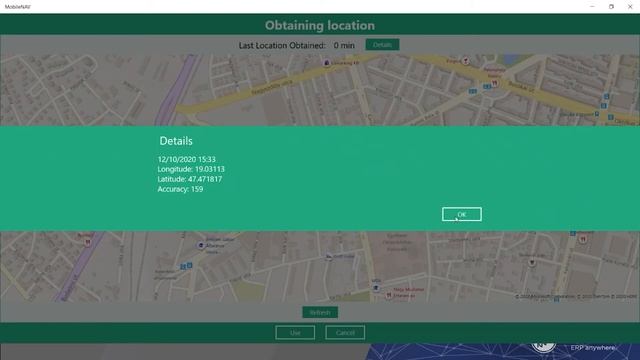The image size is (640, 360).
Task: Click the ERP anywhere text
Action: 592,348
